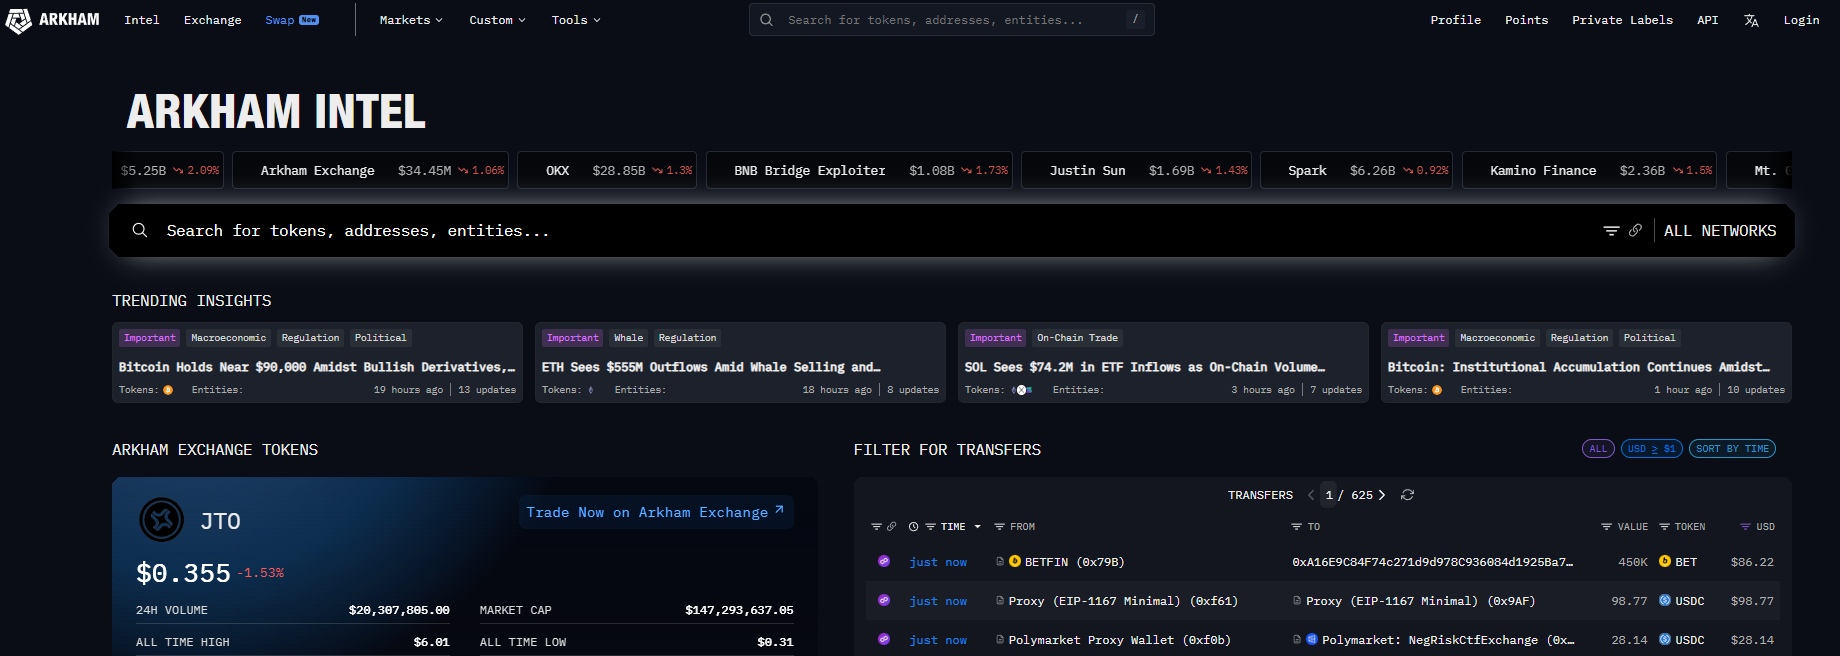Open the ALL NETWORKS selector
This screenshot has width=1840, height=656.
(1720, 231)
